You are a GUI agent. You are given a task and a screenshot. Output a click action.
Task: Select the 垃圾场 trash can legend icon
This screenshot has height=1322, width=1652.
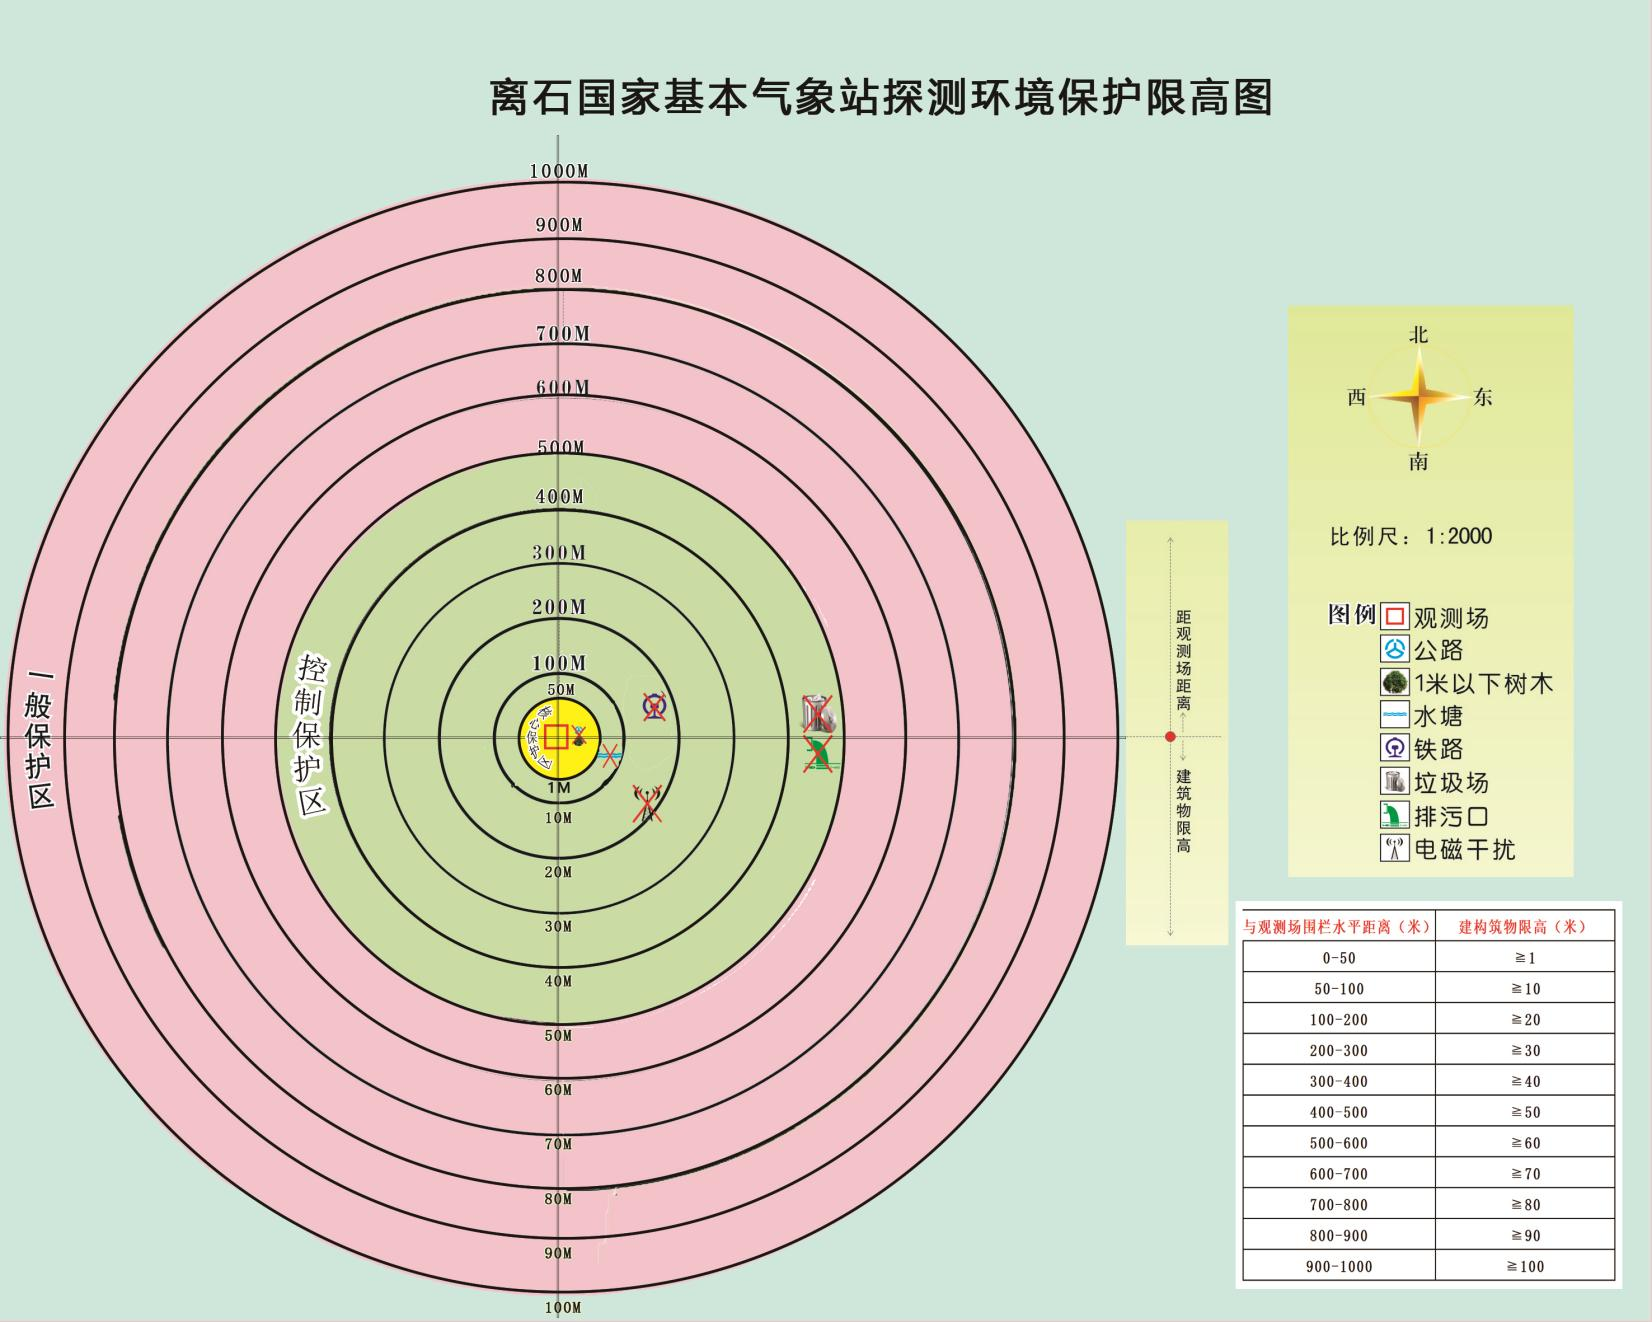[1394, 781]
